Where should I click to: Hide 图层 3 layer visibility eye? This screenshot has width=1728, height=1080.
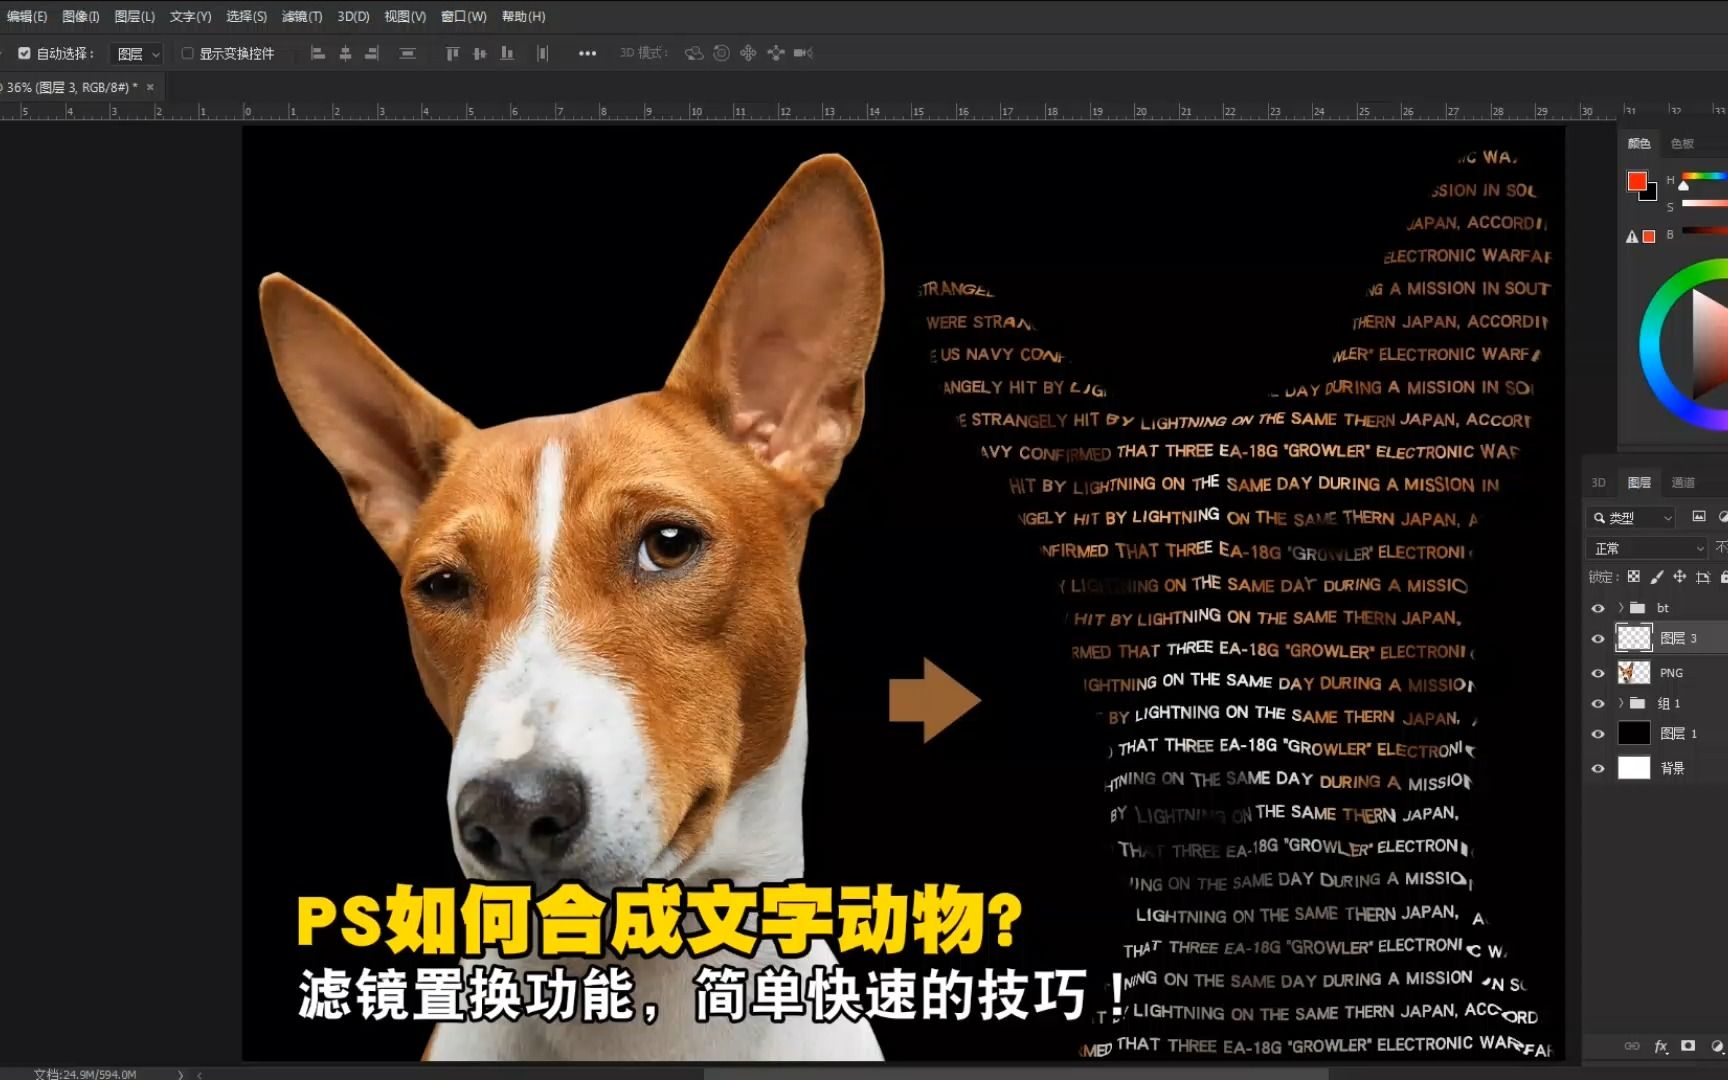(1597, 638)
